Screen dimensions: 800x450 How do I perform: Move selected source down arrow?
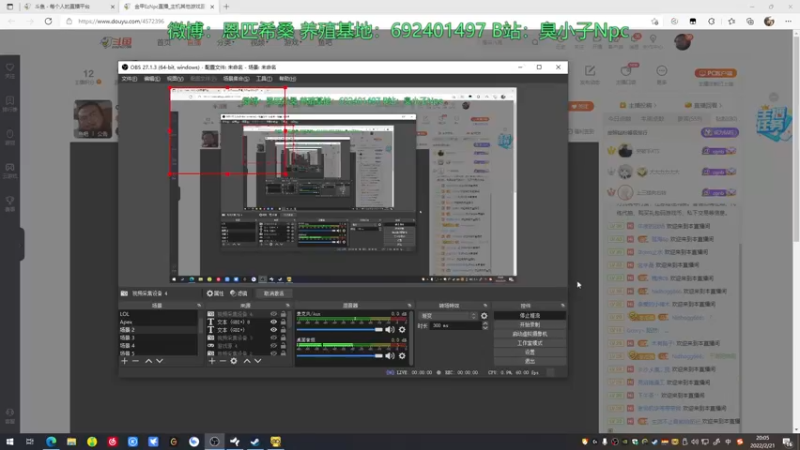(x=258, y=361)
